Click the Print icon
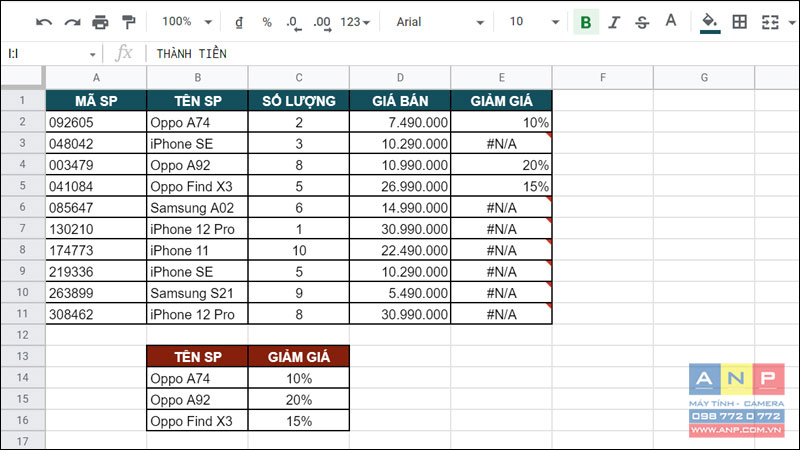 coord(100,22)
